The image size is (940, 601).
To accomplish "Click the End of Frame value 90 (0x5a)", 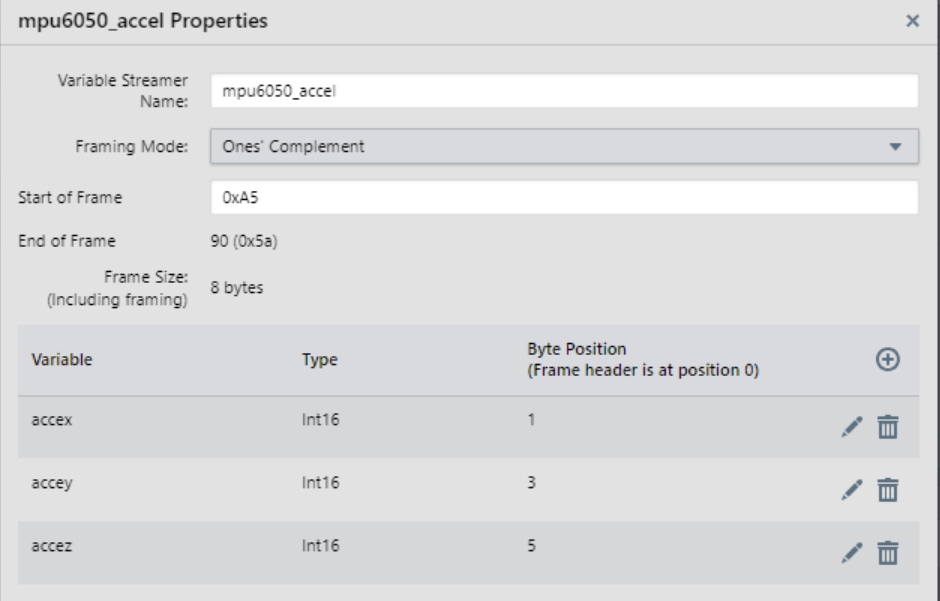I will (x=244, y=241).
